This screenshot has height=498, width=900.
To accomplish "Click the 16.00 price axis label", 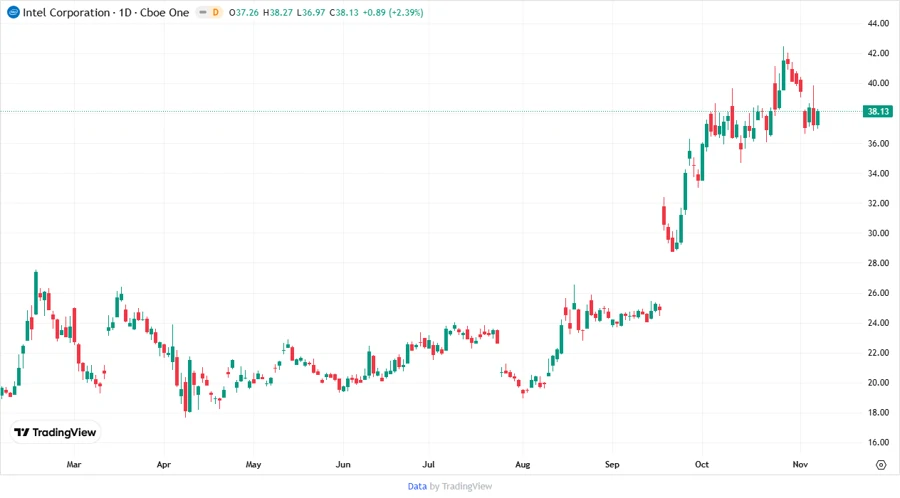I will [878, 442].
